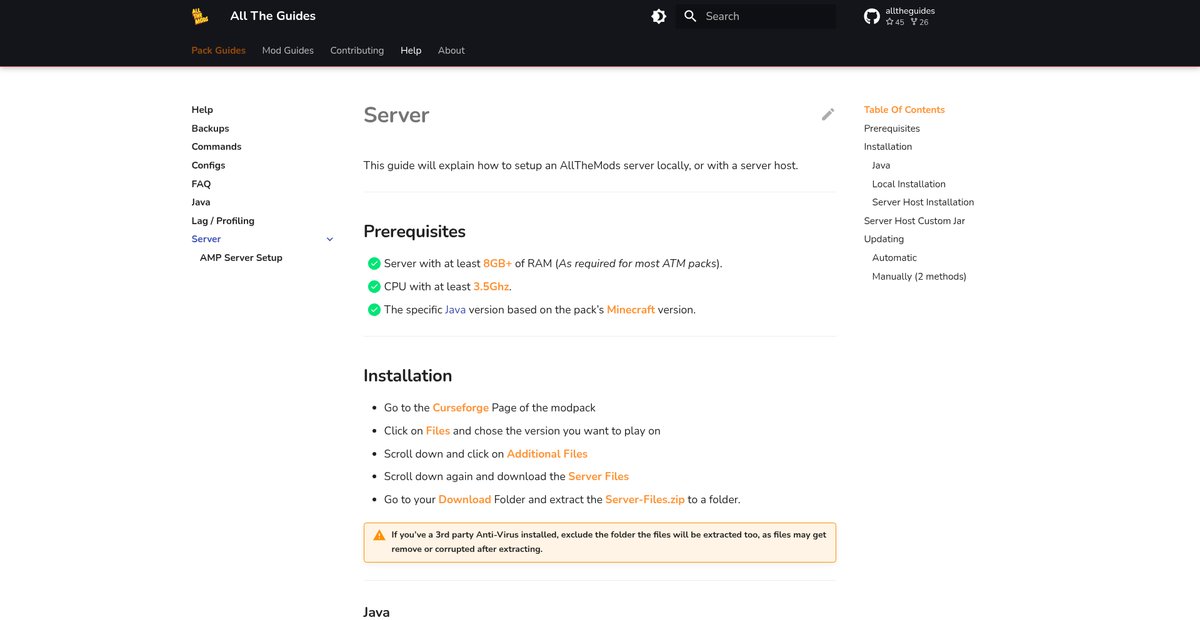
Task: Click the highlighted 'Curseforge' text
Action: (461, 408)
